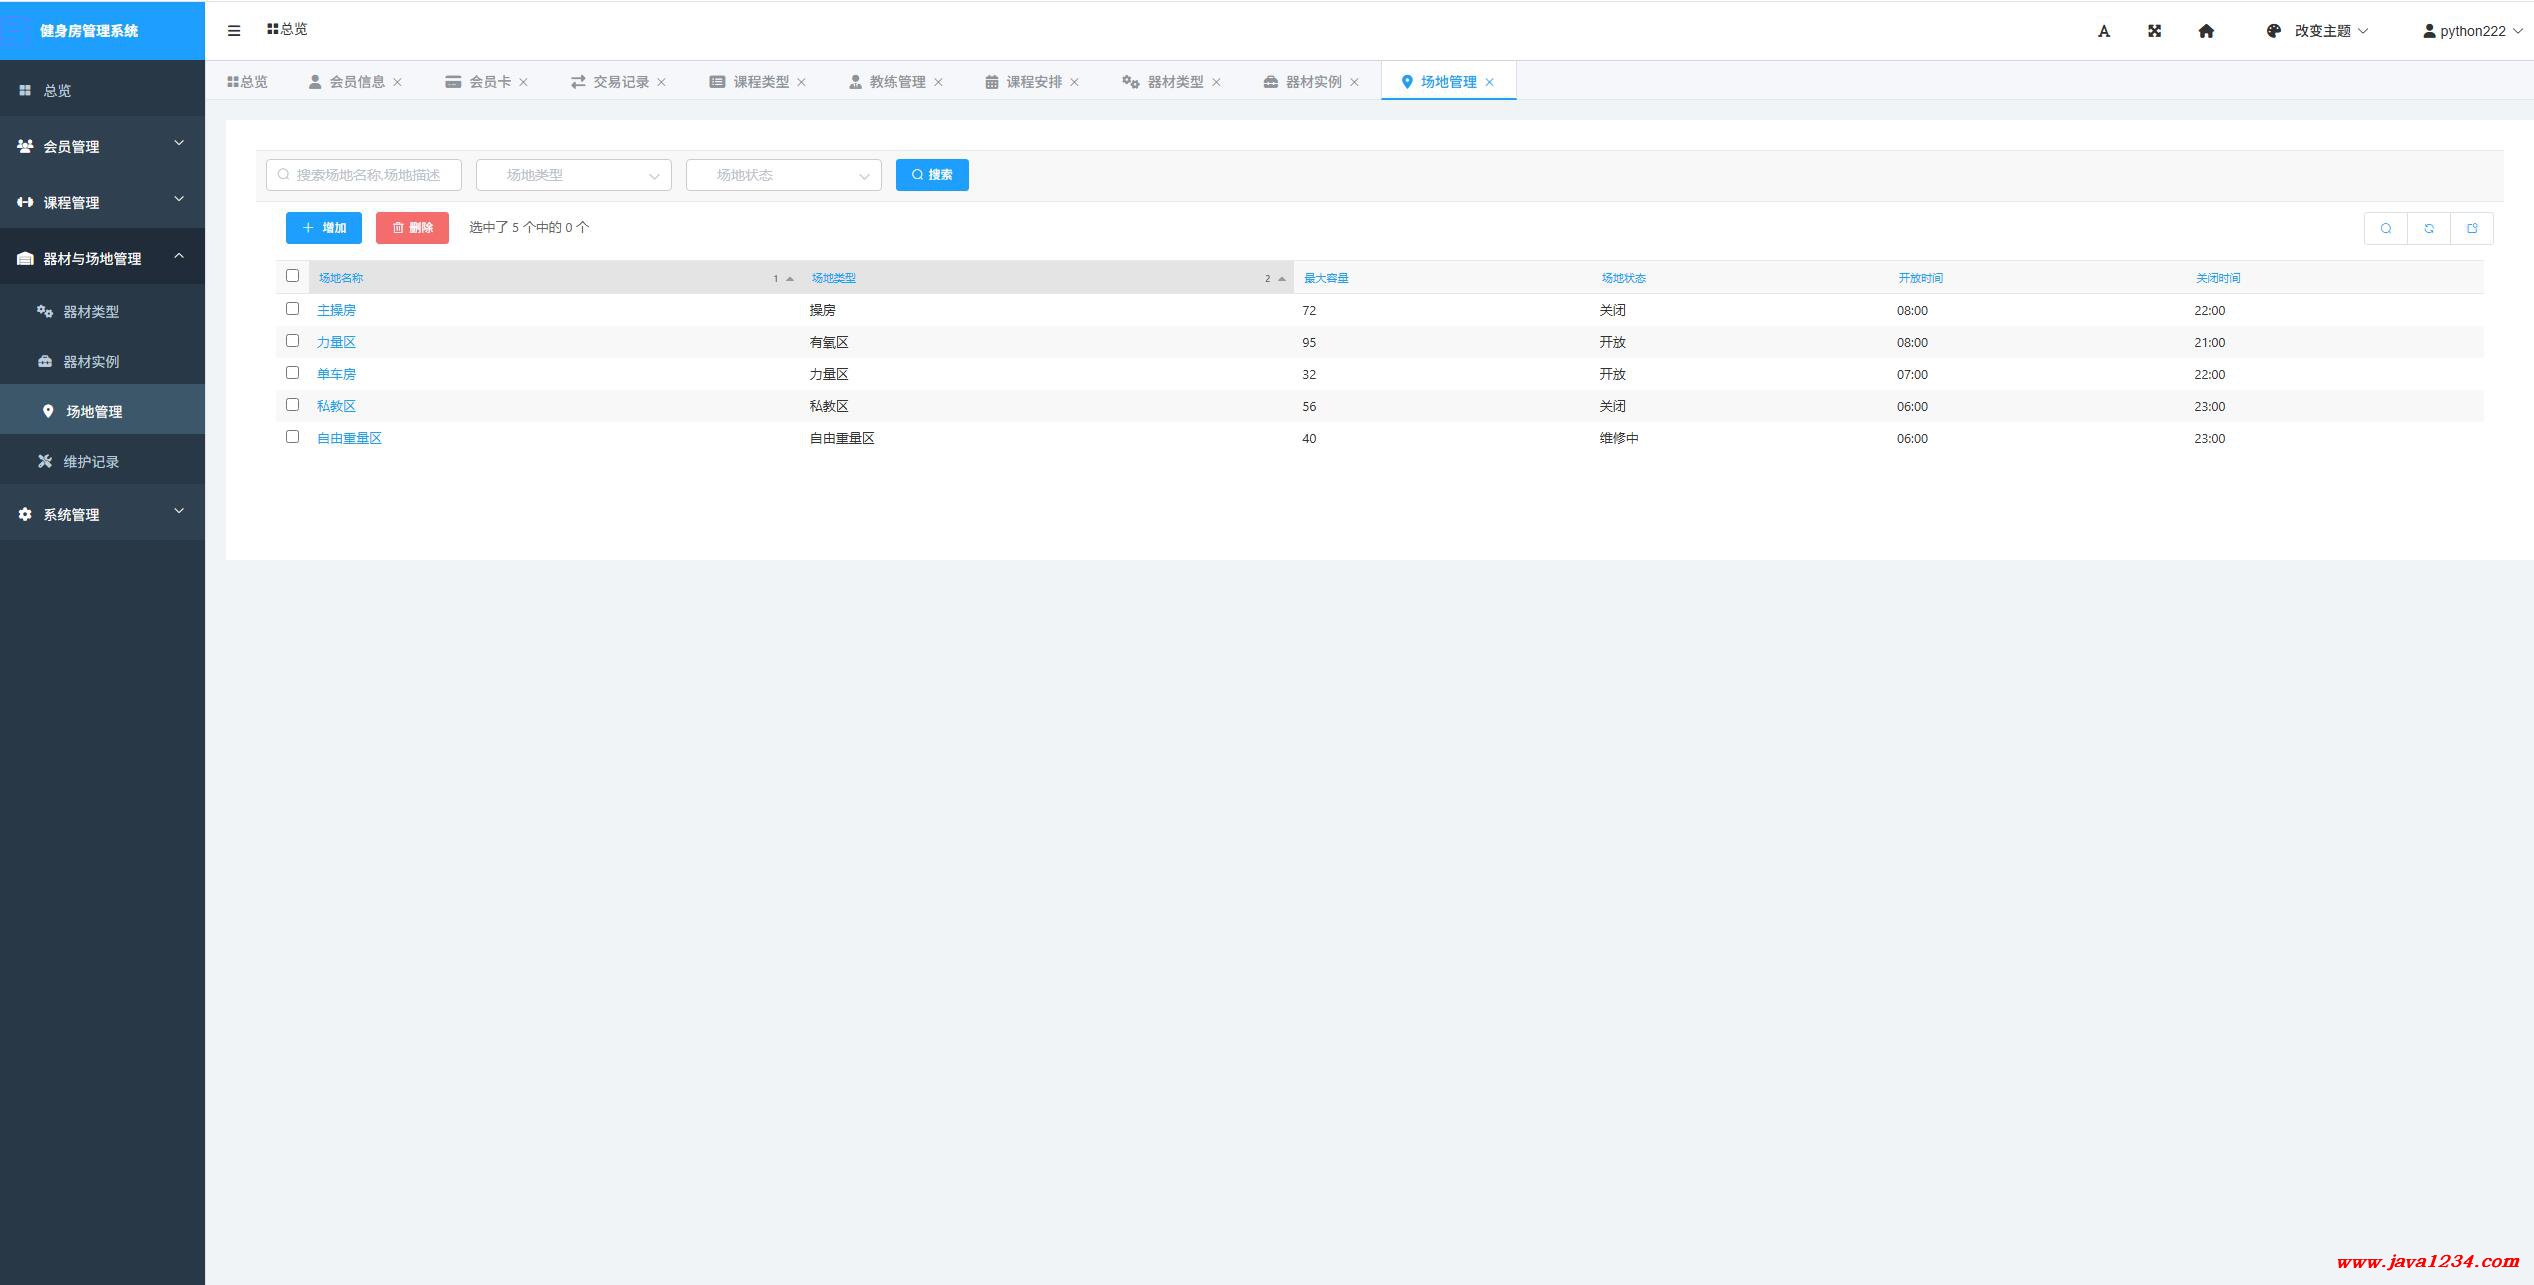
Task: Toggle the select-all checkbox in header
Action: (x=292, y=276)
